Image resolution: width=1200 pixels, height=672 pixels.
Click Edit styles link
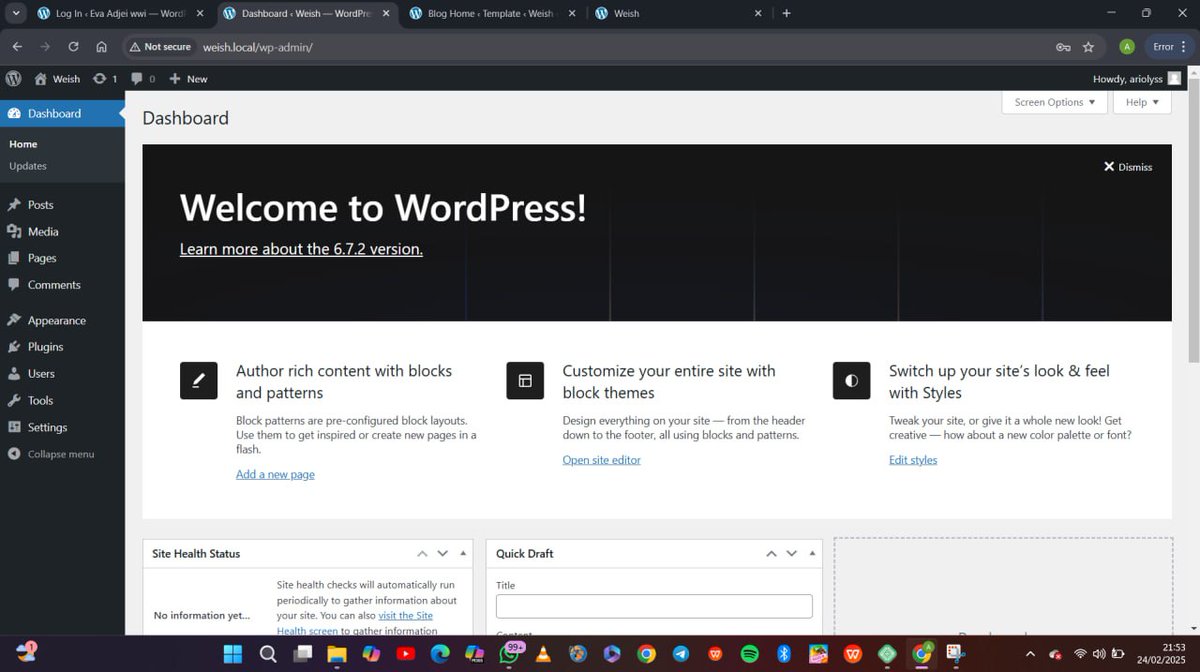click(x=913, y=460)
